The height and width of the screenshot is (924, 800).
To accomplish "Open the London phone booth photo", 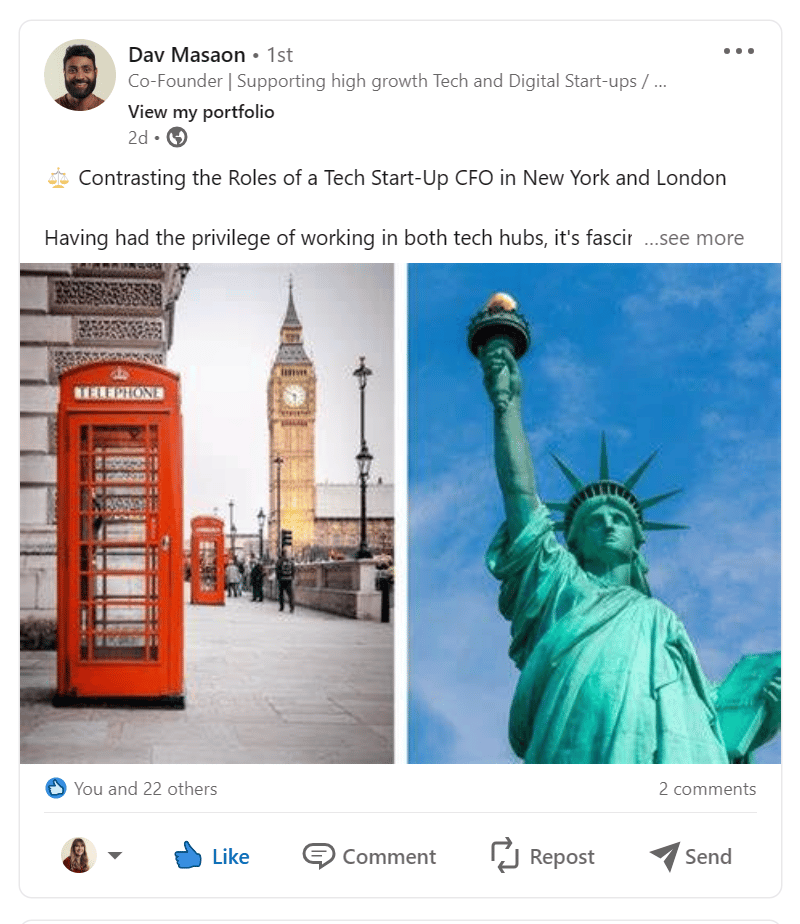I will coord(207,513).
